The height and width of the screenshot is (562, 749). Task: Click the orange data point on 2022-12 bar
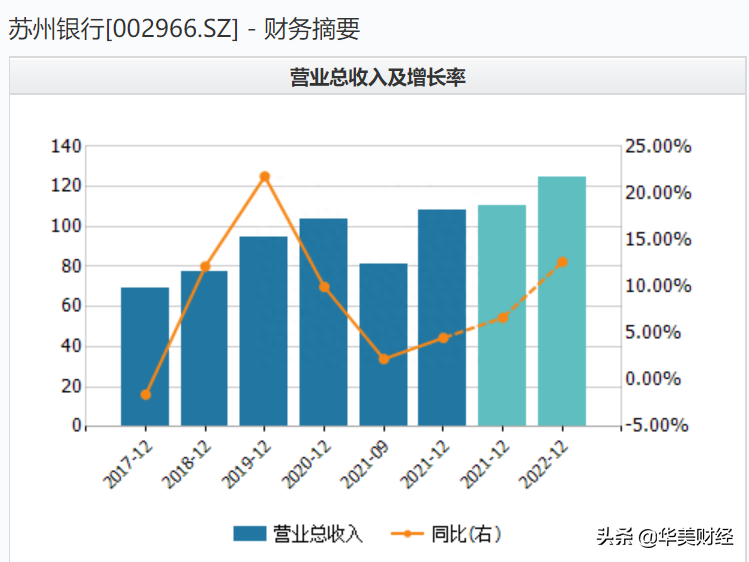pyautogui.click(x=562, y=262)
